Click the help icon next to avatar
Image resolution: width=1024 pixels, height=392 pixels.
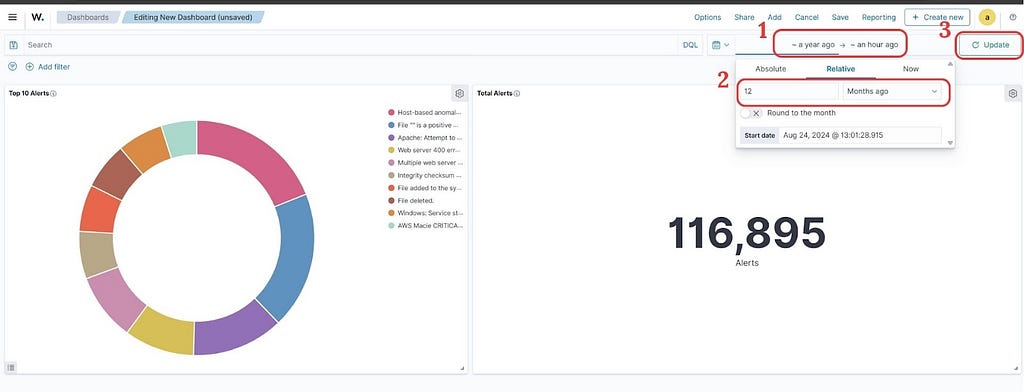click(x=1012, y=18)
